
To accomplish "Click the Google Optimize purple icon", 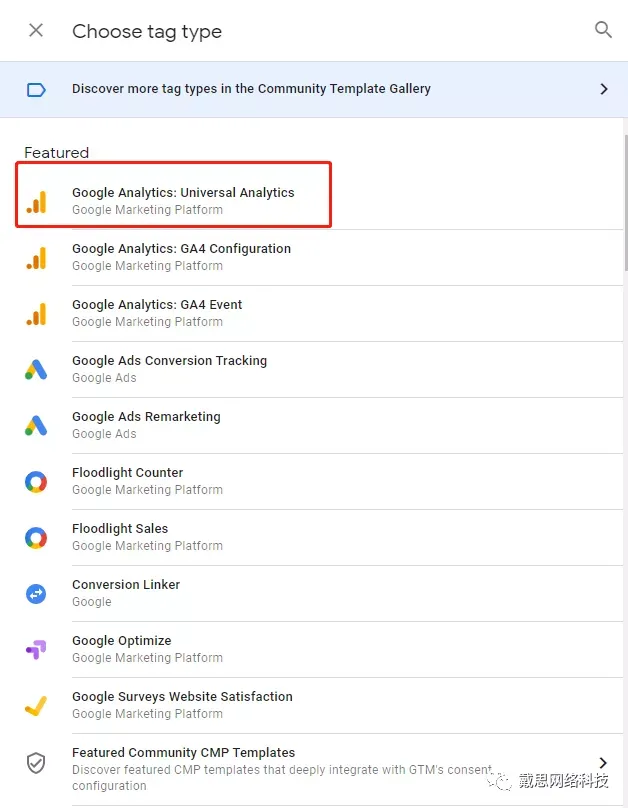I will tap(36, 650).
